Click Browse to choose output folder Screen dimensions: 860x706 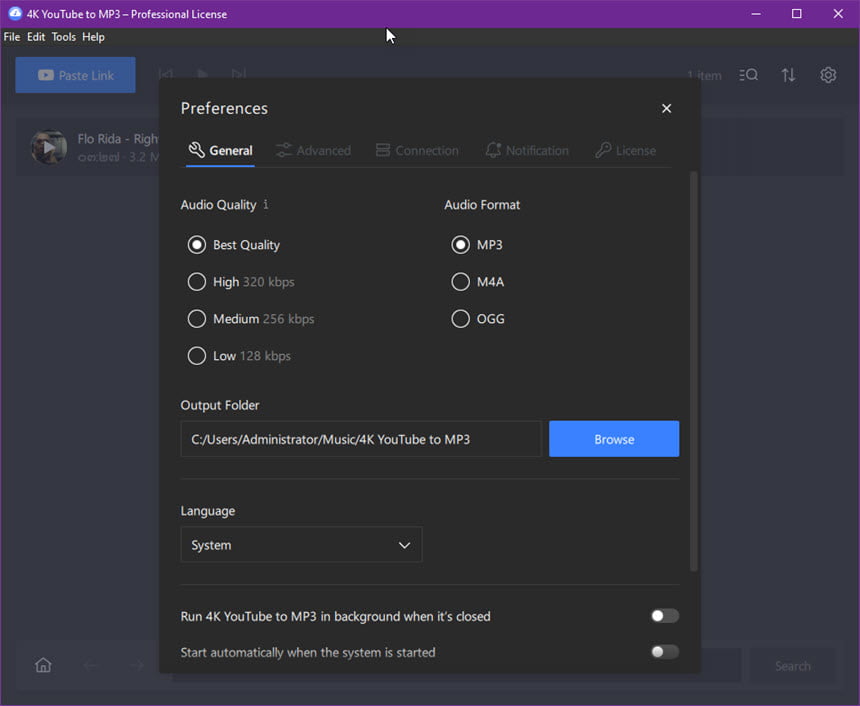coord(614,439)
